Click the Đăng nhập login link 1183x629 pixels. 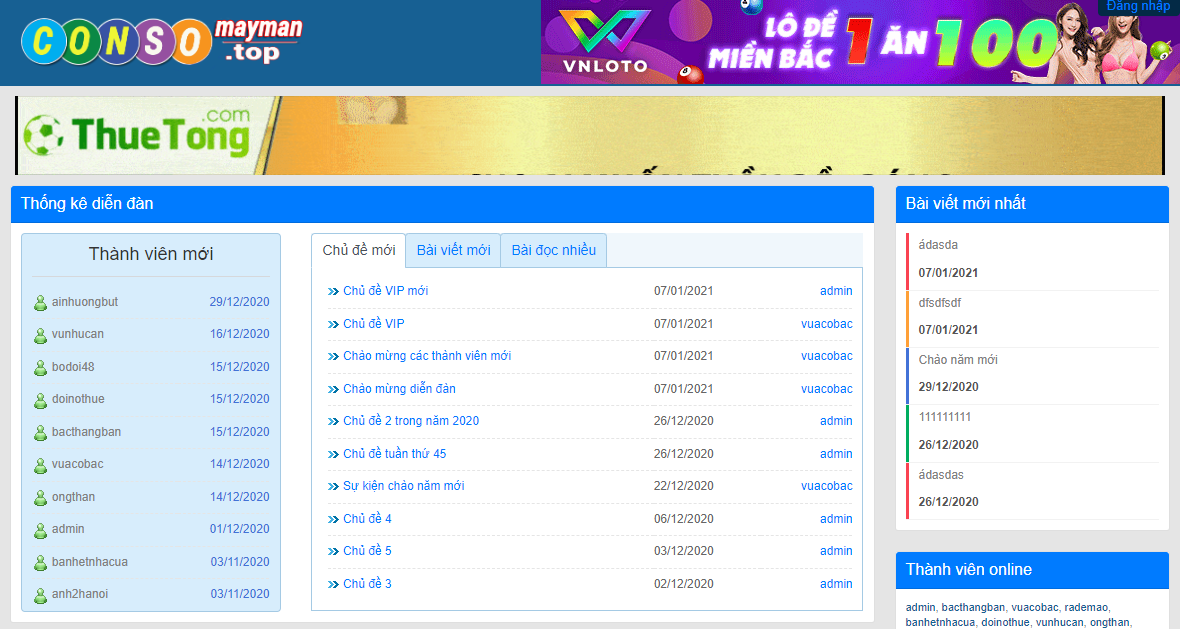tap(1138, 7)
